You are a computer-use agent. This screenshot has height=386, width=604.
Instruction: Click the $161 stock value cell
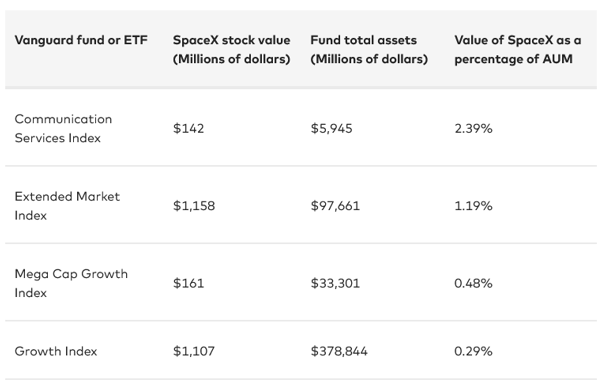pyautogui.click(x=188, y=283)
